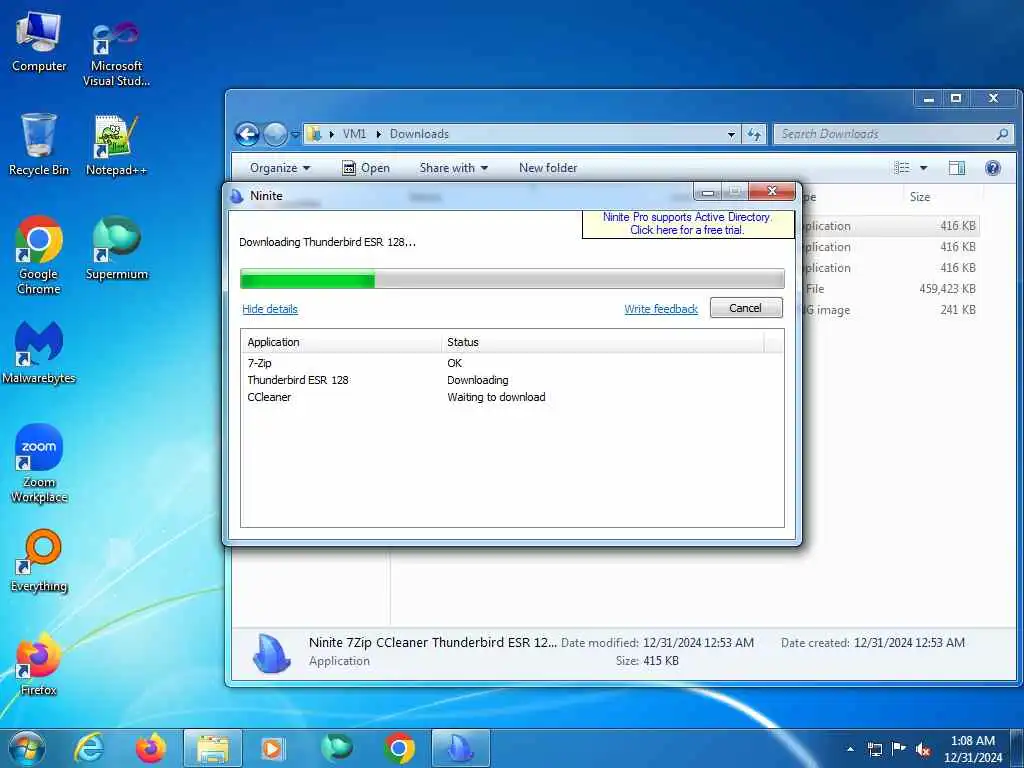Open the Action Center flag icon

coord(899,748)
